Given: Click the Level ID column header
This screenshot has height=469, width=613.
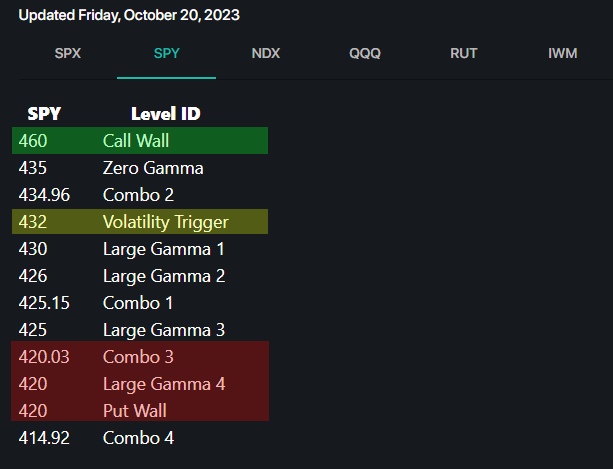Looking at the screenshot, I should point(166,114).
